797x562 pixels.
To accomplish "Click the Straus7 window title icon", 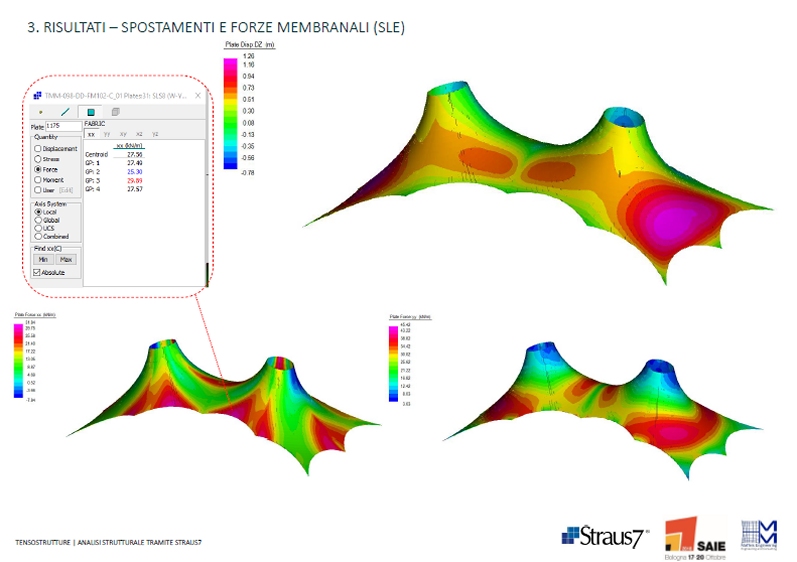I will [37, 95].
